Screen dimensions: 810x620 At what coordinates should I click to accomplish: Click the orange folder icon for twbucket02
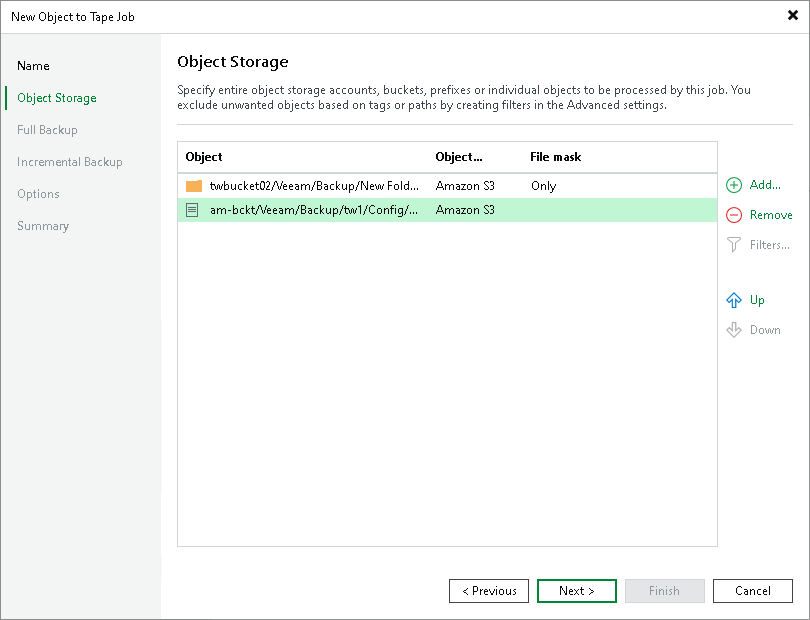(194, 186)
